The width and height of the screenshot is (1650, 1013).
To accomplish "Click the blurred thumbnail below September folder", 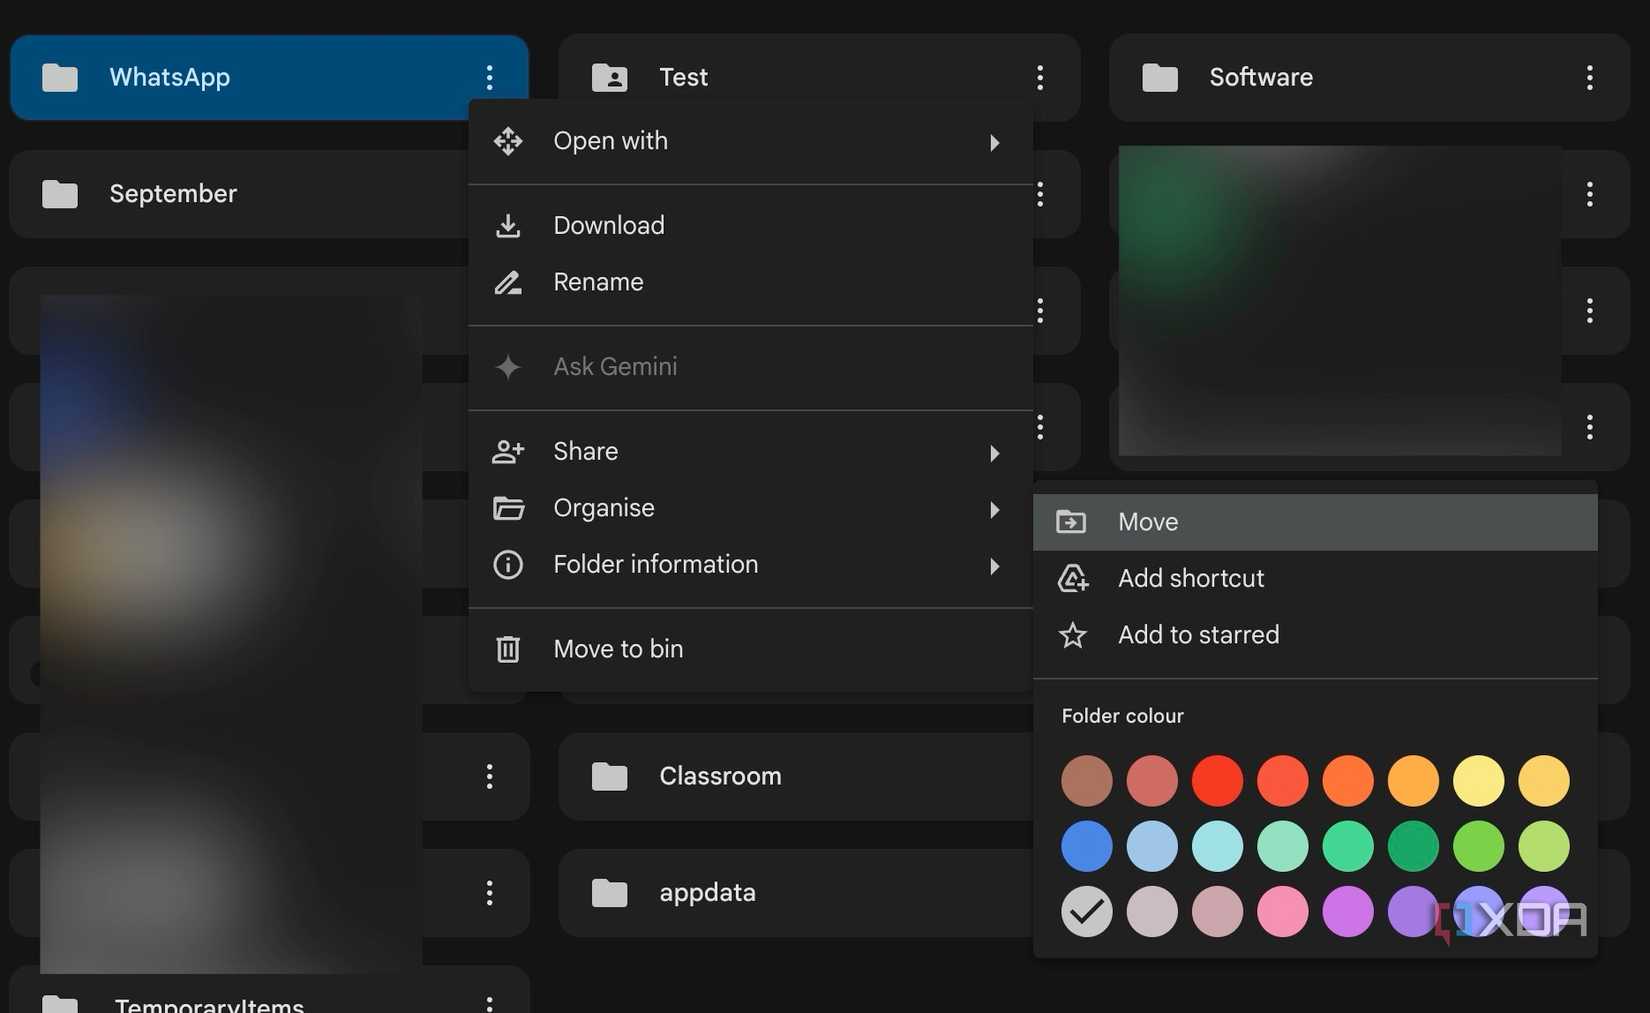I will [x=231, y=633].
